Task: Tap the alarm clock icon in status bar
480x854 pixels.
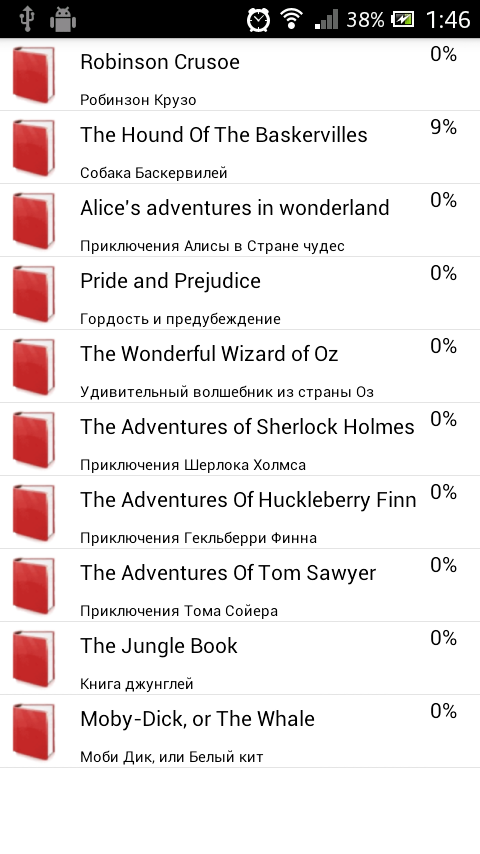Action: tap(258, 20)
